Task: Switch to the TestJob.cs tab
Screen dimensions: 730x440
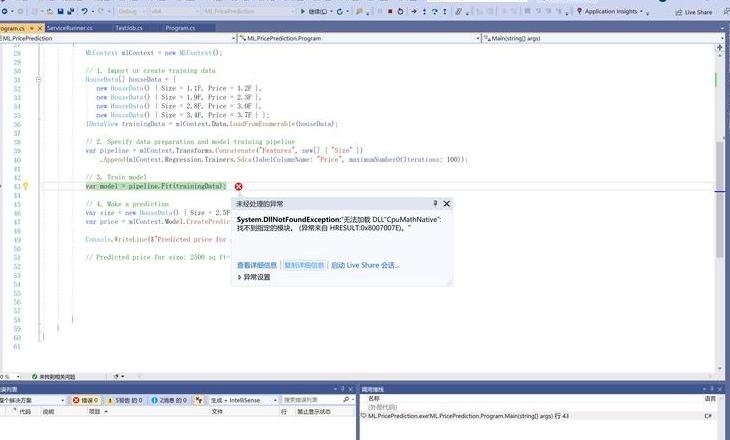Action: [129, 28]
